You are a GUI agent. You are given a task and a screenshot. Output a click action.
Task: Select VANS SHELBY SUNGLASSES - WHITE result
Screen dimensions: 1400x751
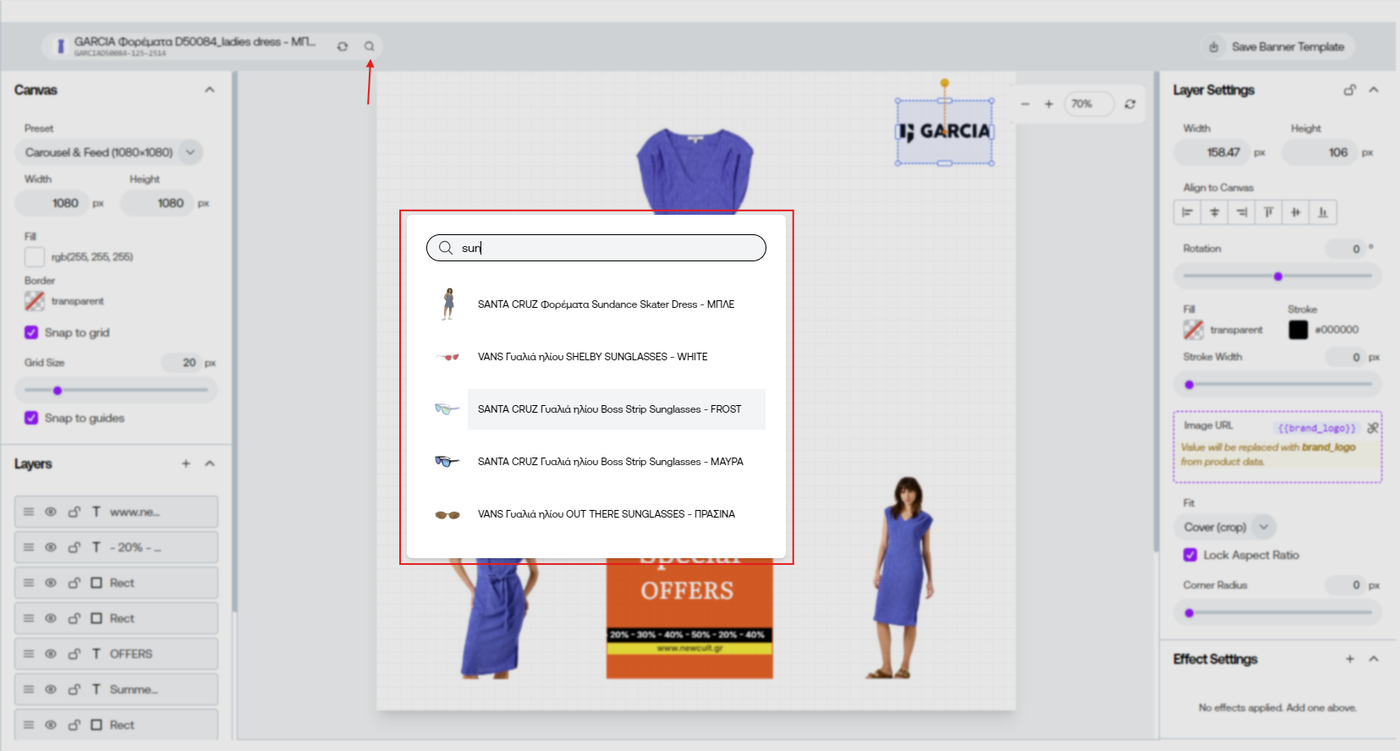point(597,357)
